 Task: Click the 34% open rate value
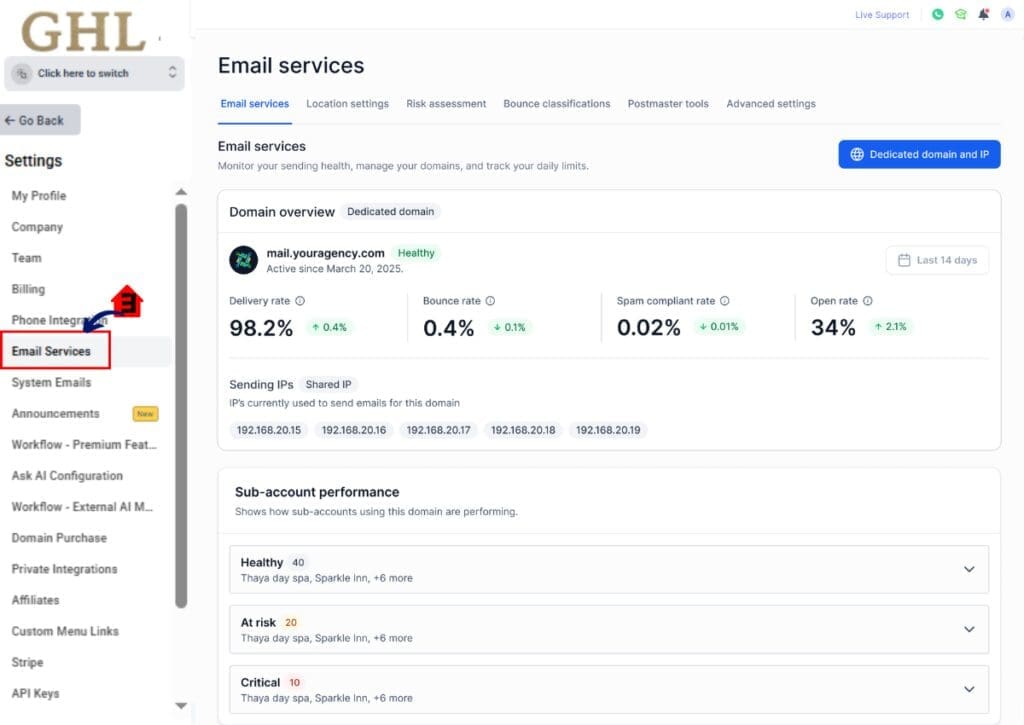833,327
